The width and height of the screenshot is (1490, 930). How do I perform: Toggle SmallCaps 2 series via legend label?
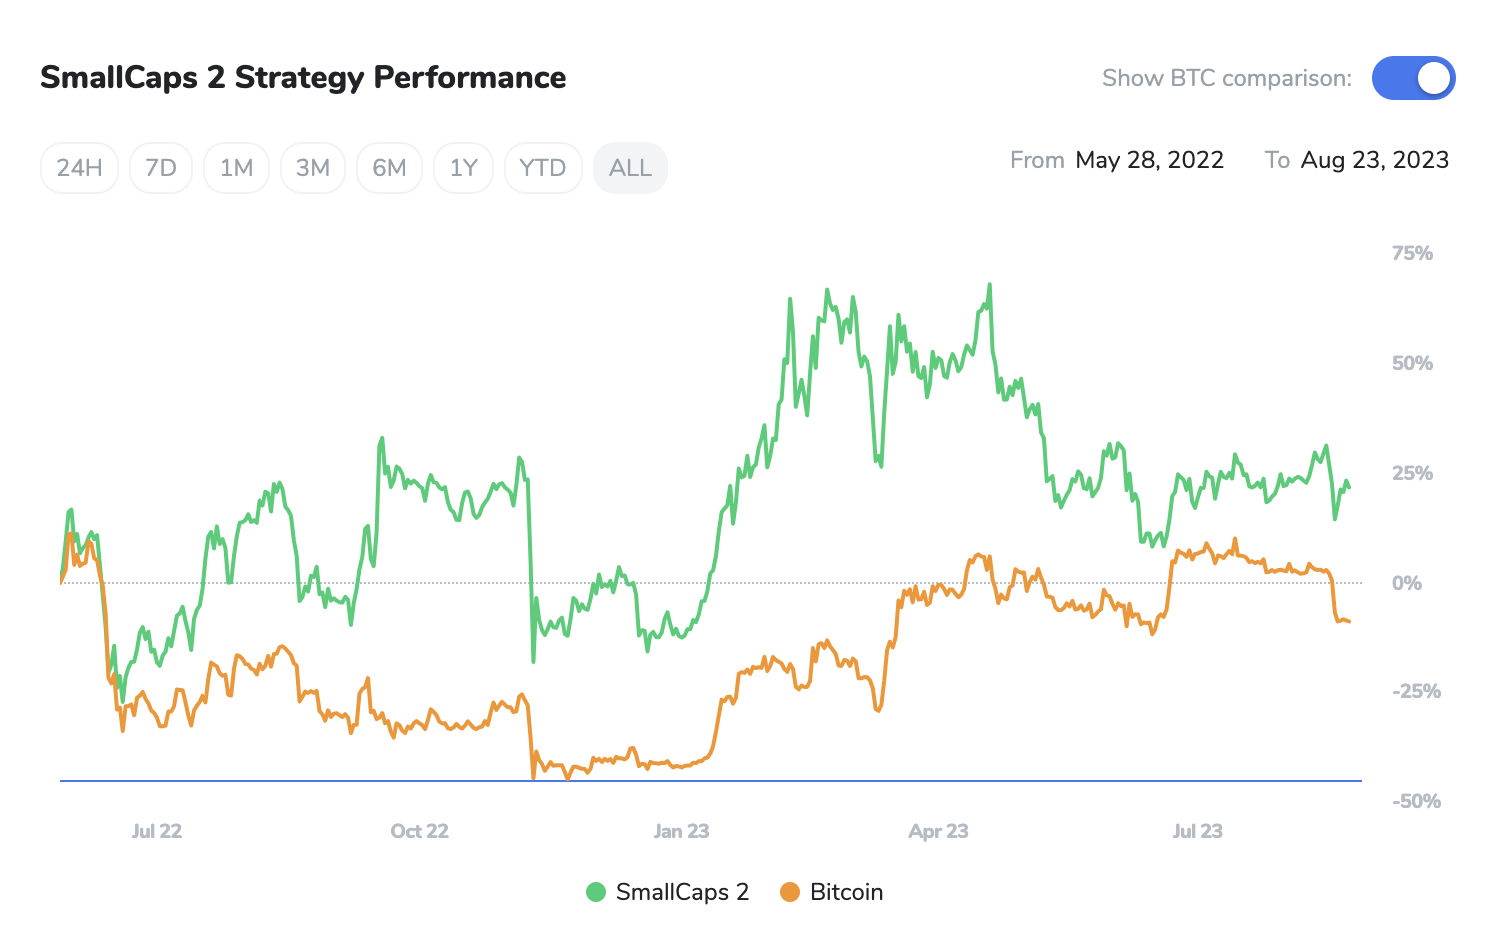[x=682, y=892]
